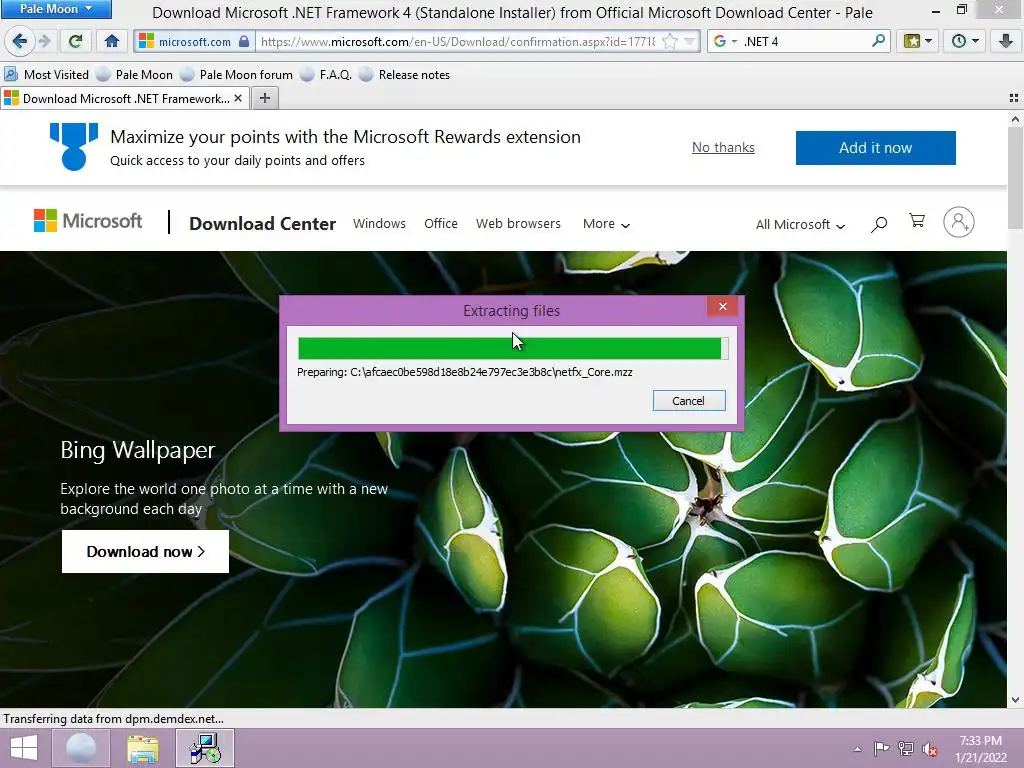
Task: Open the Action Center flag icon
Action: click(x=881, y=749)
